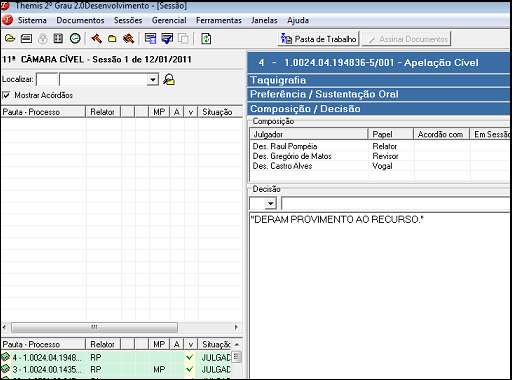The width and height of the screenshot is (512, 380).
Task: Open the Gerencial menu
Action: (169, 20)
